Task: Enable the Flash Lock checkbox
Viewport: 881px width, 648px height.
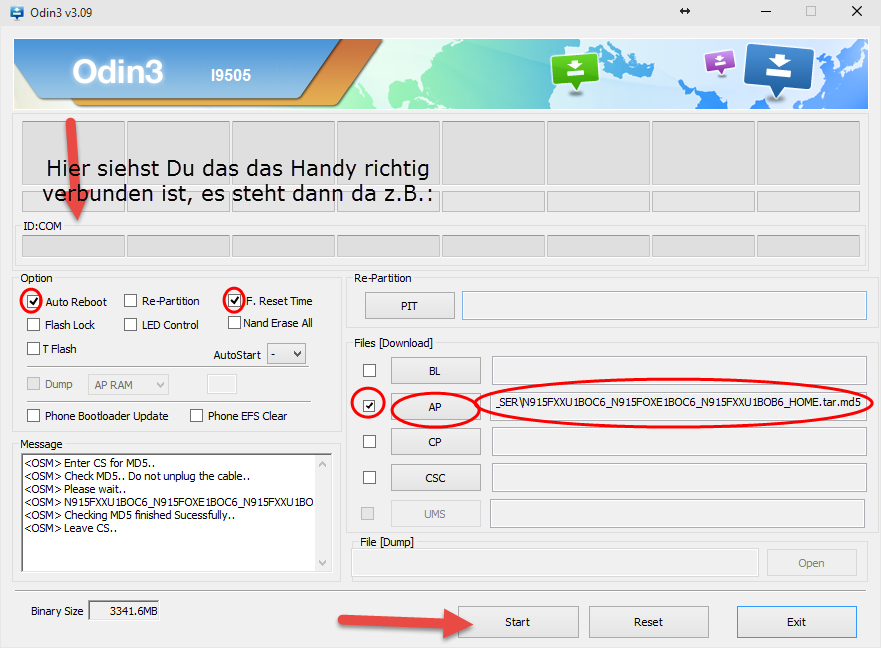Action: click(x=34, y=325)
